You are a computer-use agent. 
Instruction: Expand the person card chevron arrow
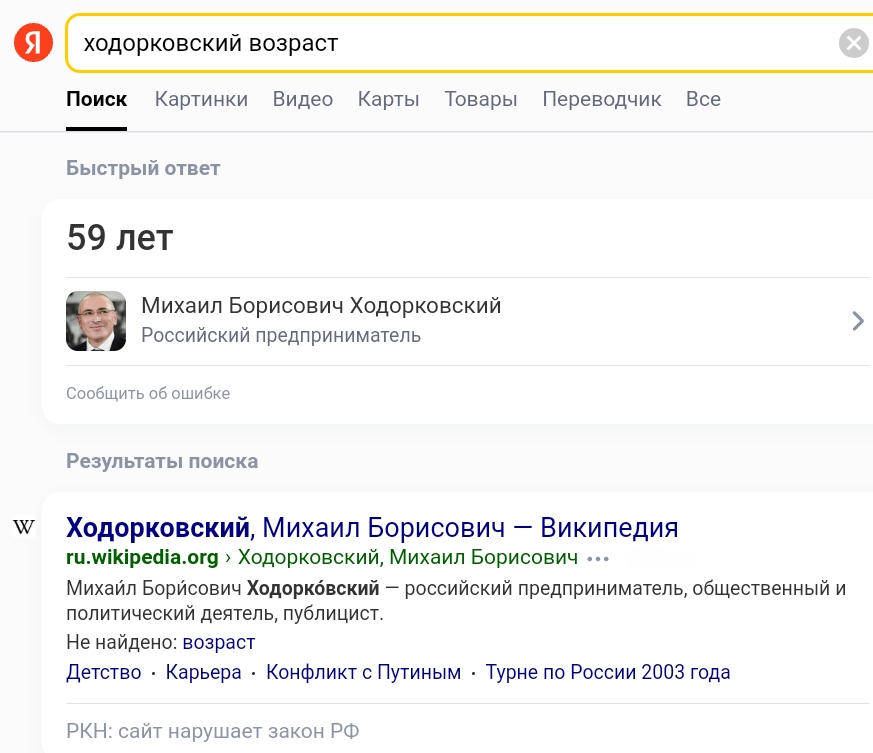pyautogui.click(x=857, y=321)
